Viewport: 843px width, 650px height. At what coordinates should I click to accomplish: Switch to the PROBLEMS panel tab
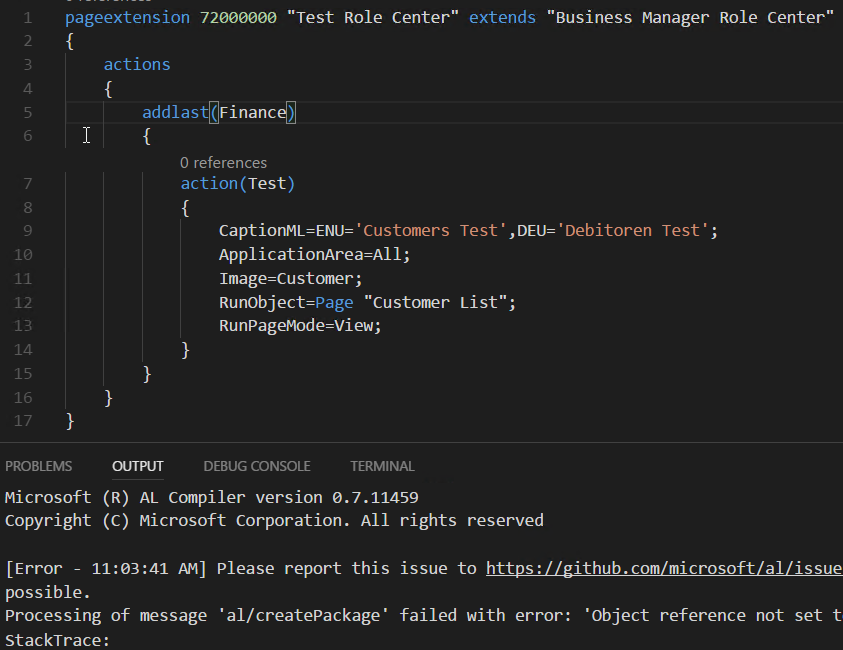(38, 465)
